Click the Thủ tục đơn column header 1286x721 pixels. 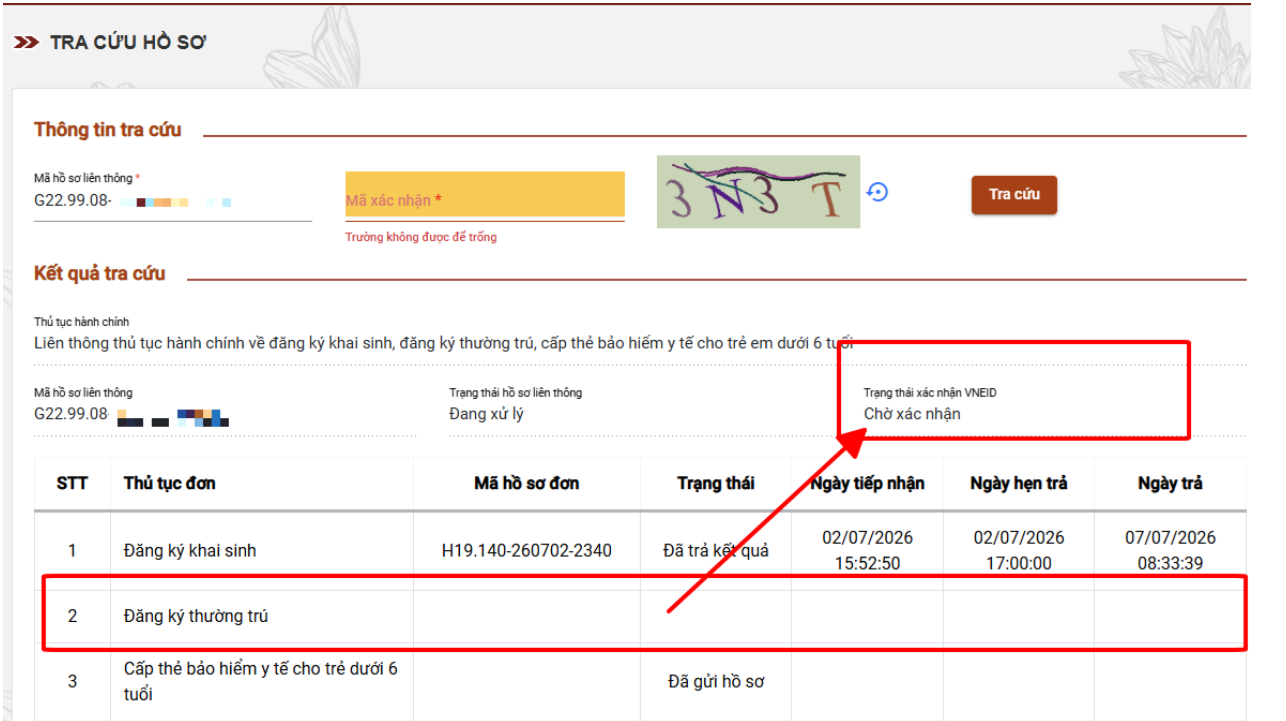(170, 483)
